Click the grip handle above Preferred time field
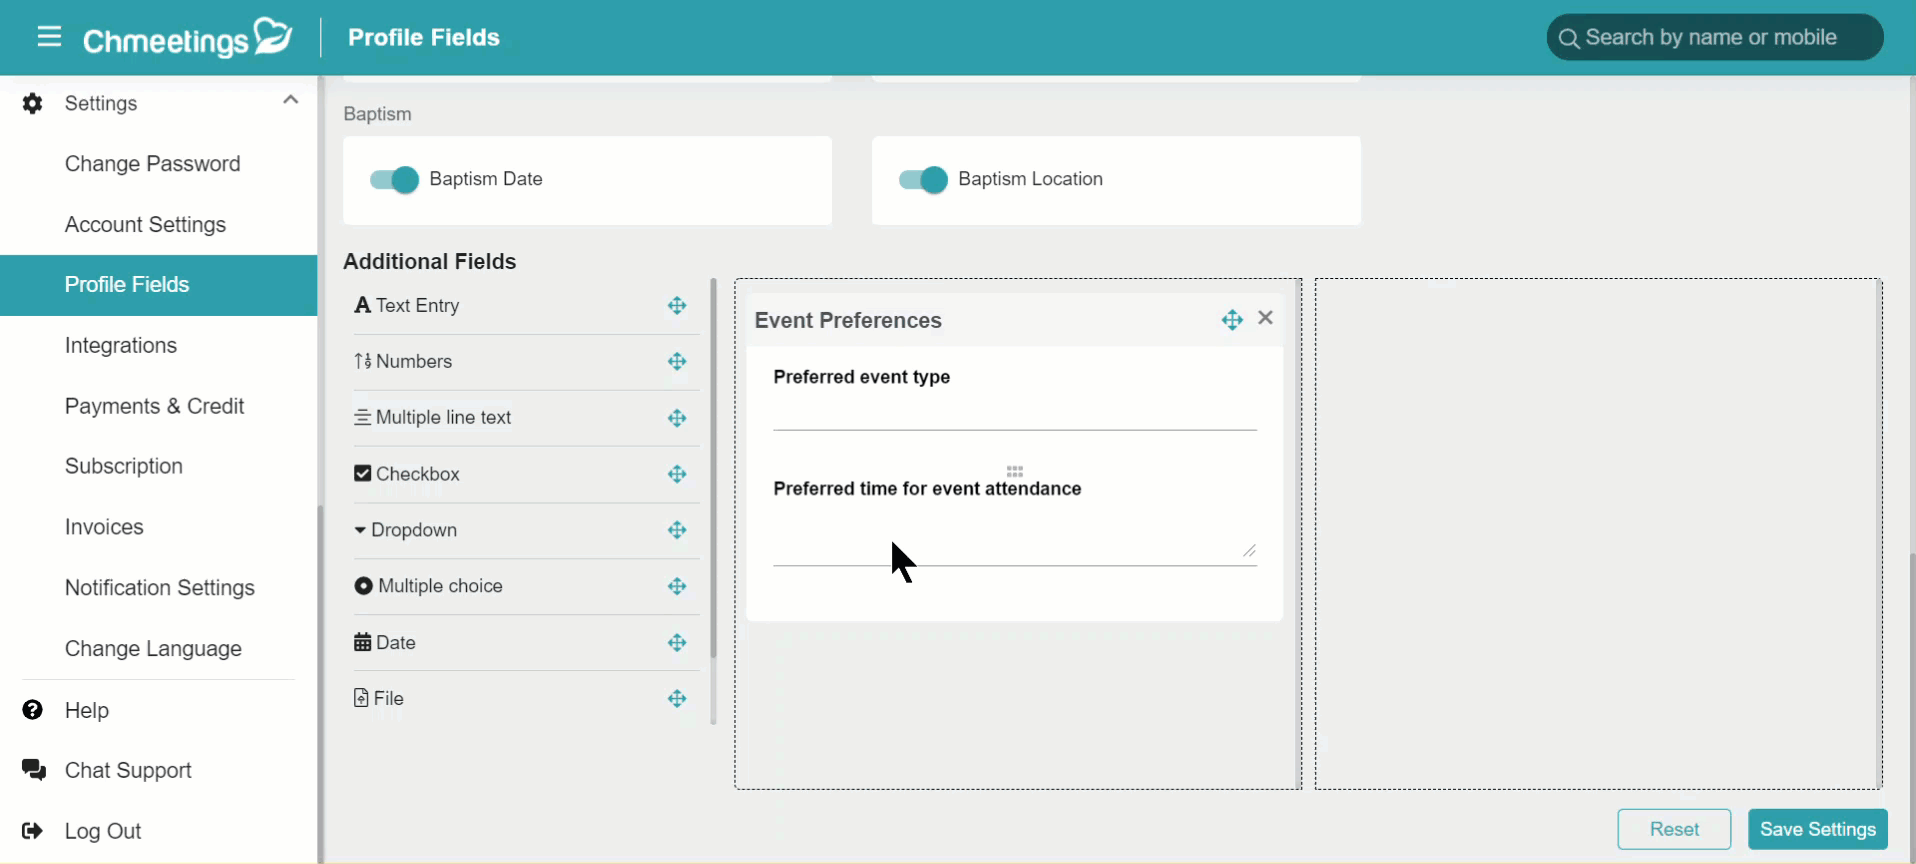The image size is (1916, 864). [x=1015, y=471]
